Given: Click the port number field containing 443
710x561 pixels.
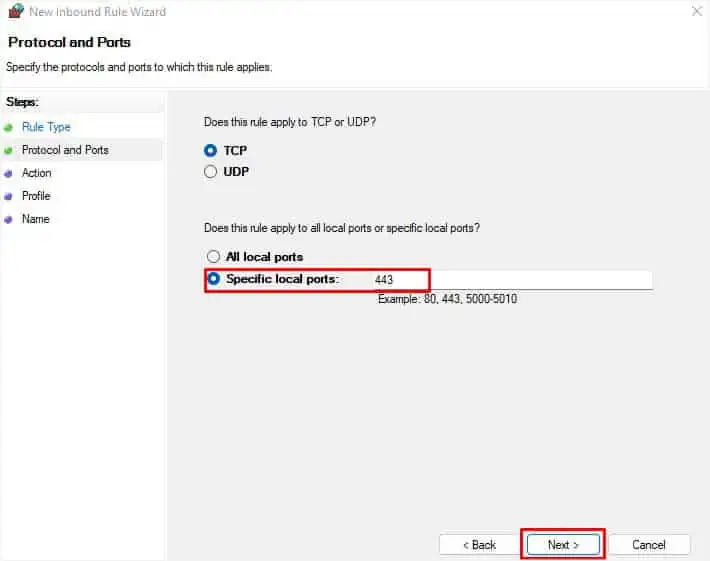Looking at the screenshot, I should coord(510,280).
